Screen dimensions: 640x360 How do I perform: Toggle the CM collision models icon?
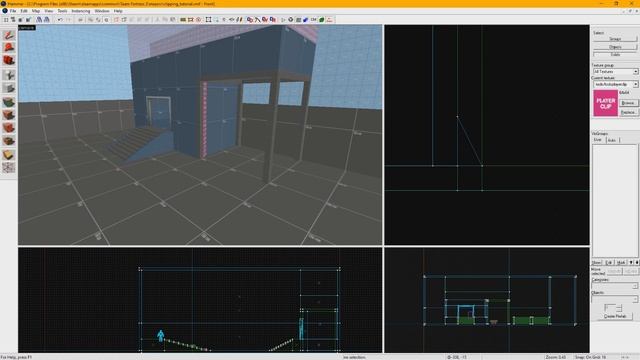coord(313,20)
